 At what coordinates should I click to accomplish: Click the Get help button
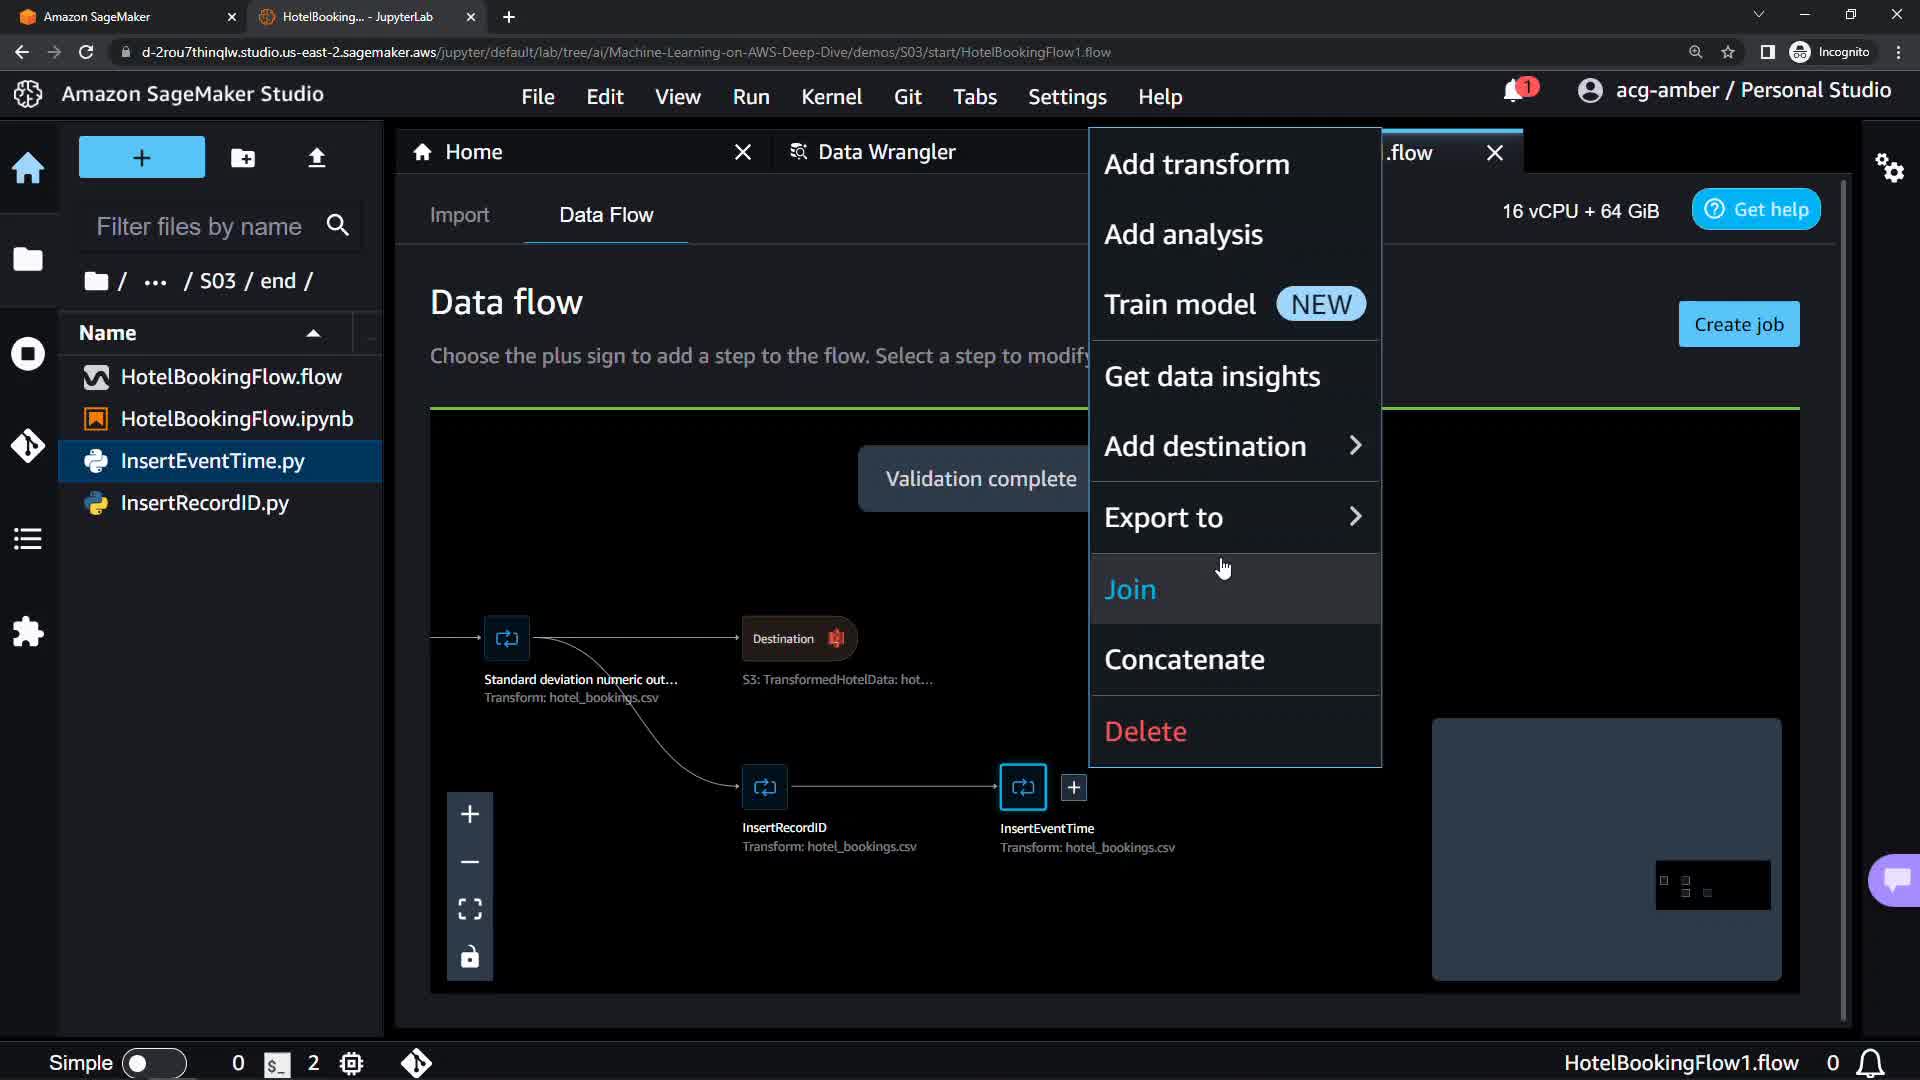[x=1756, y=210]
